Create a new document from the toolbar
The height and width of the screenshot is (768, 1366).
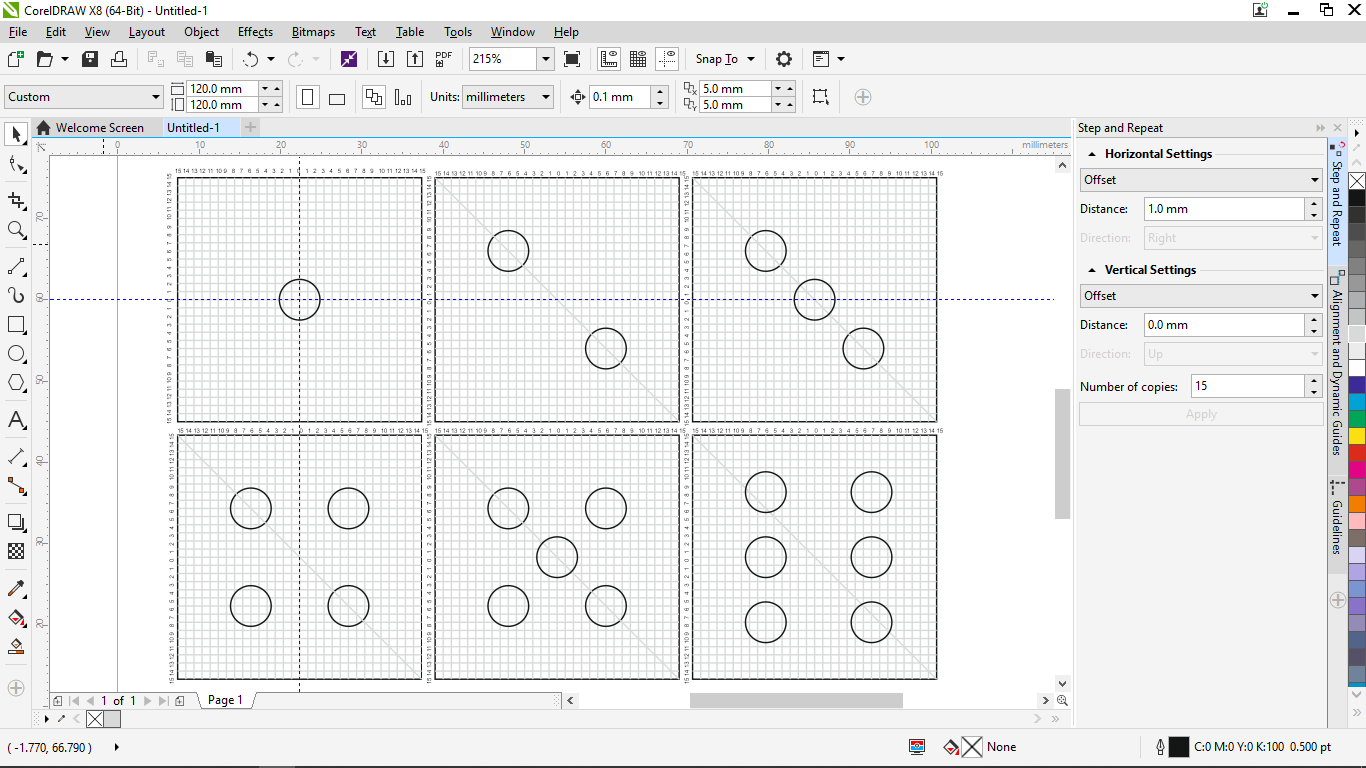pyautogui.click(x=16, y=59)
